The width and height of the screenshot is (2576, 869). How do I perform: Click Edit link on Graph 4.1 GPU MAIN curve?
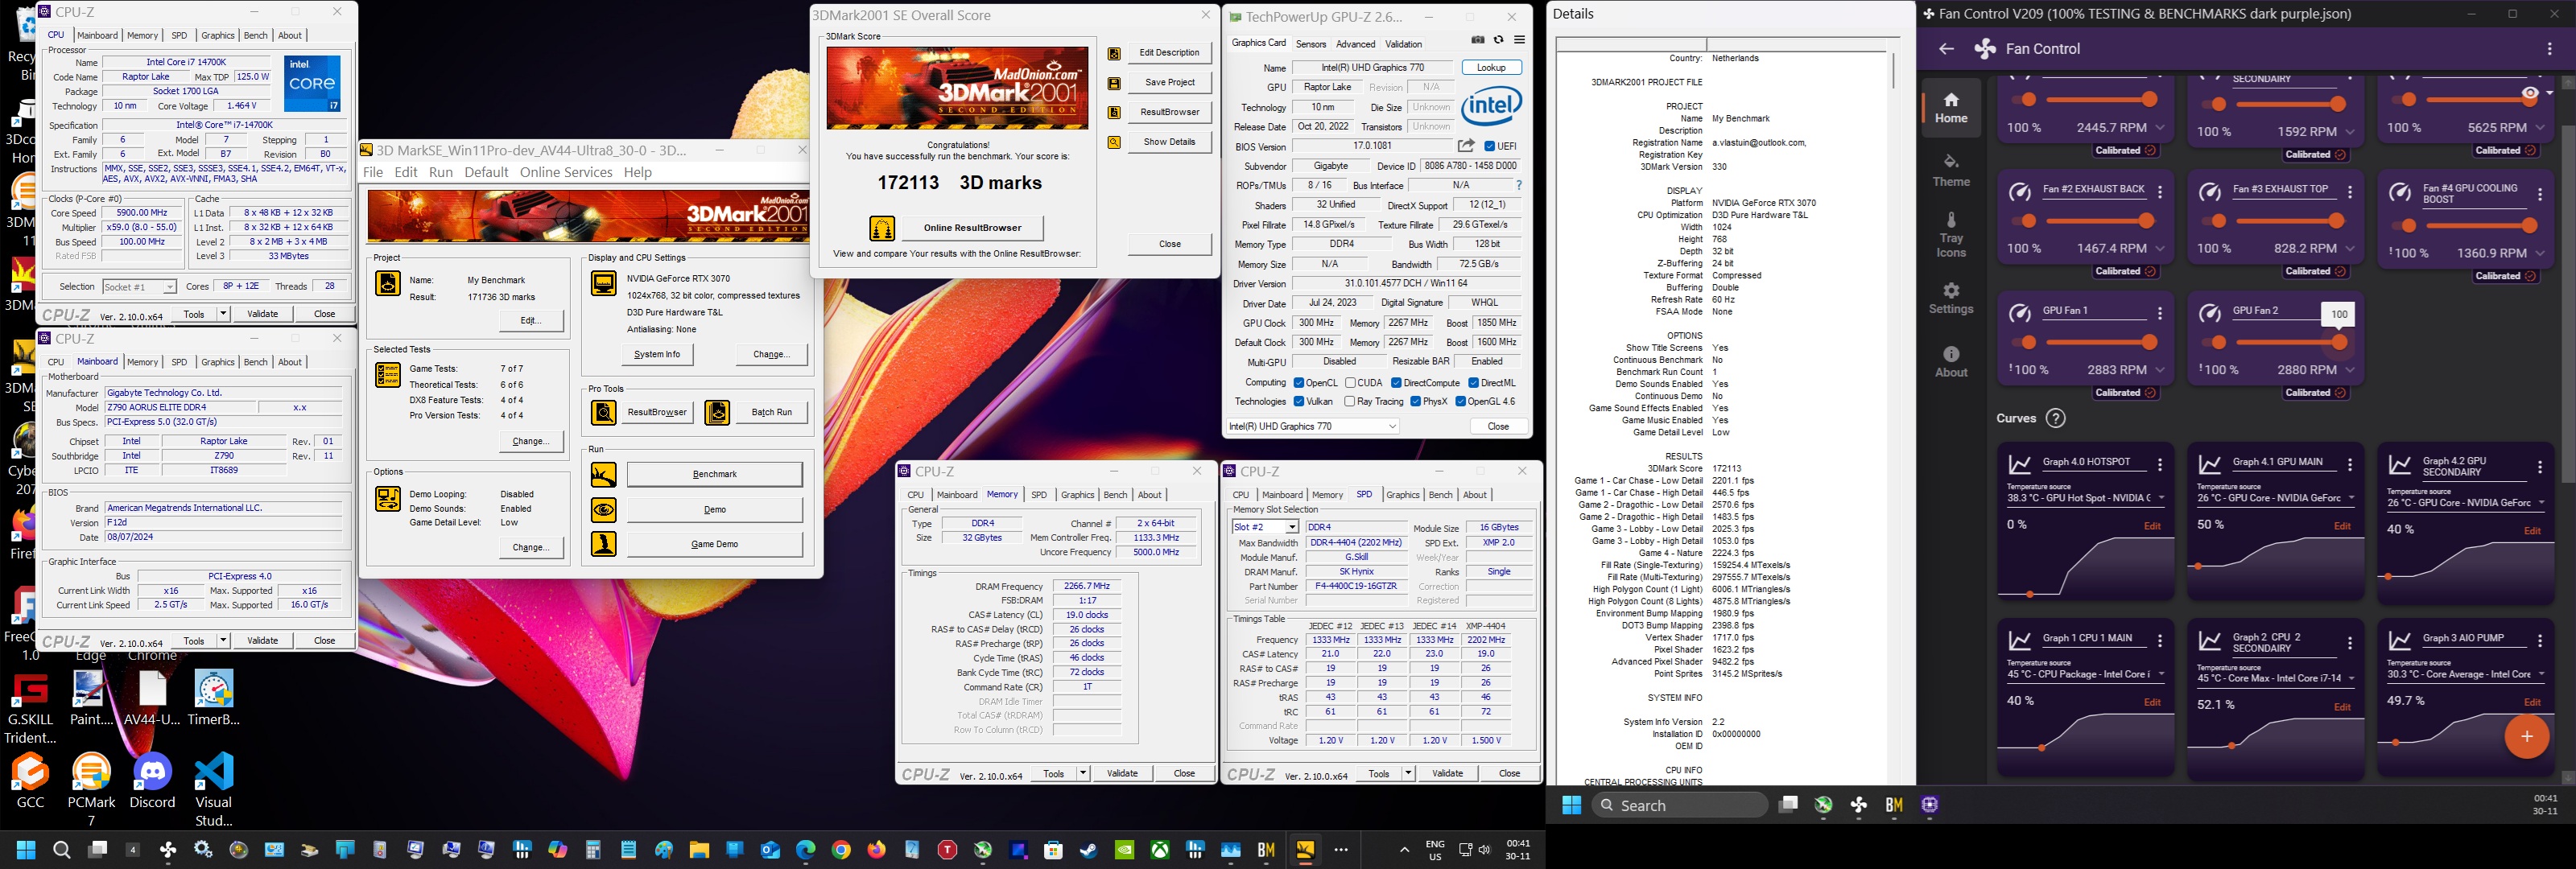[2342, 526]
